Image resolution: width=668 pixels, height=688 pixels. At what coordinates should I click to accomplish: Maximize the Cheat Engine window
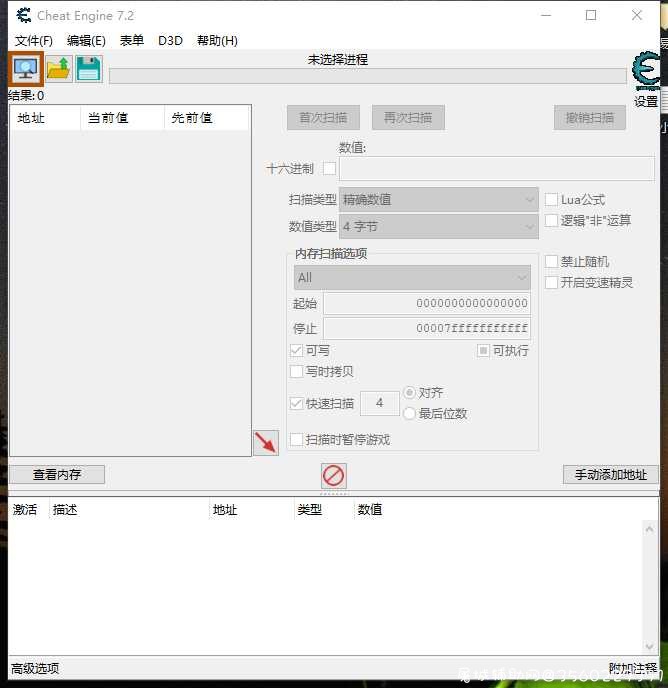pos(591,15)
